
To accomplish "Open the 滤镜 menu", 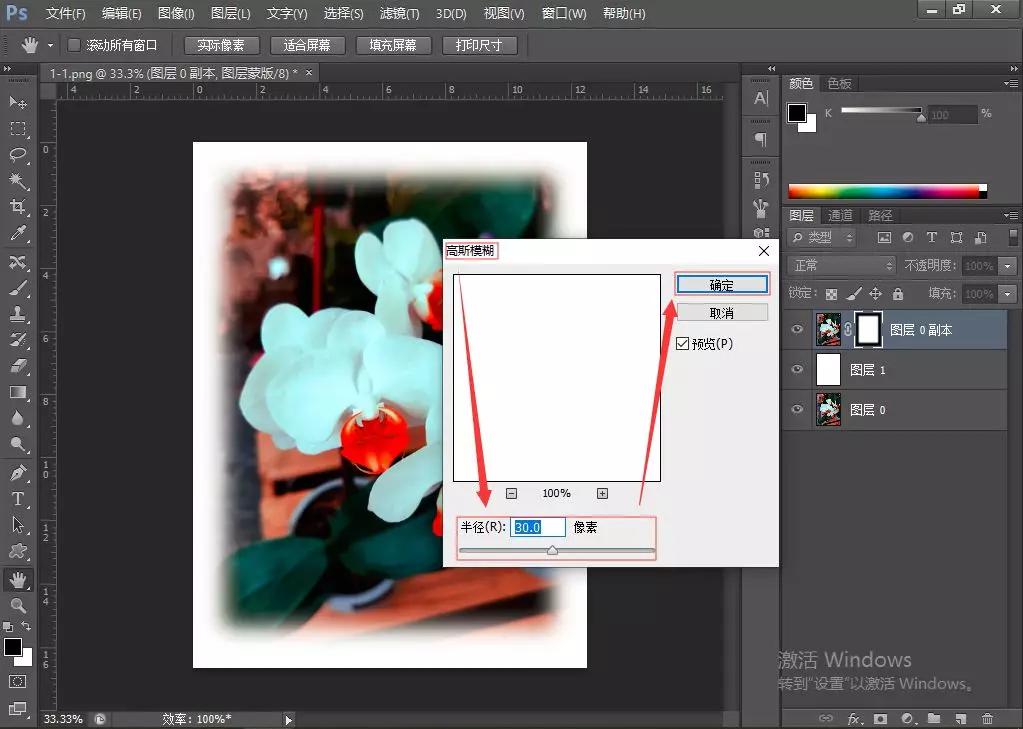I will pos(399,13).
